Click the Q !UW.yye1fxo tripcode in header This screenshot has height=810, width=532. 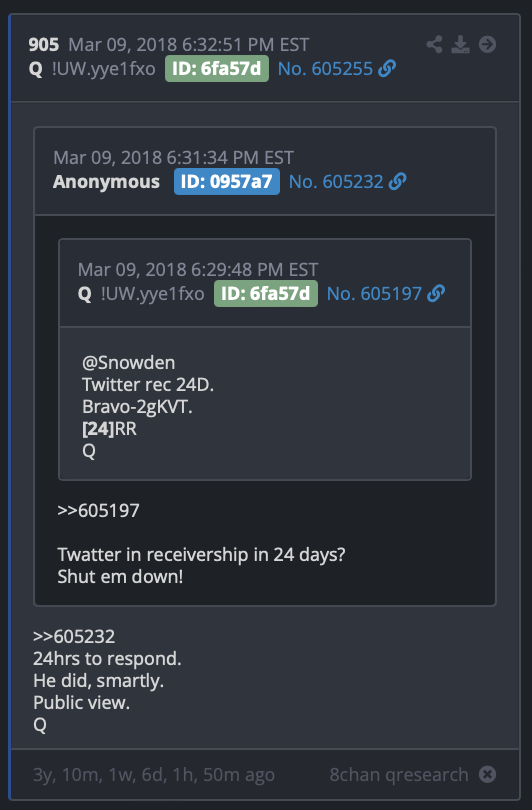(x=92, y=69)
